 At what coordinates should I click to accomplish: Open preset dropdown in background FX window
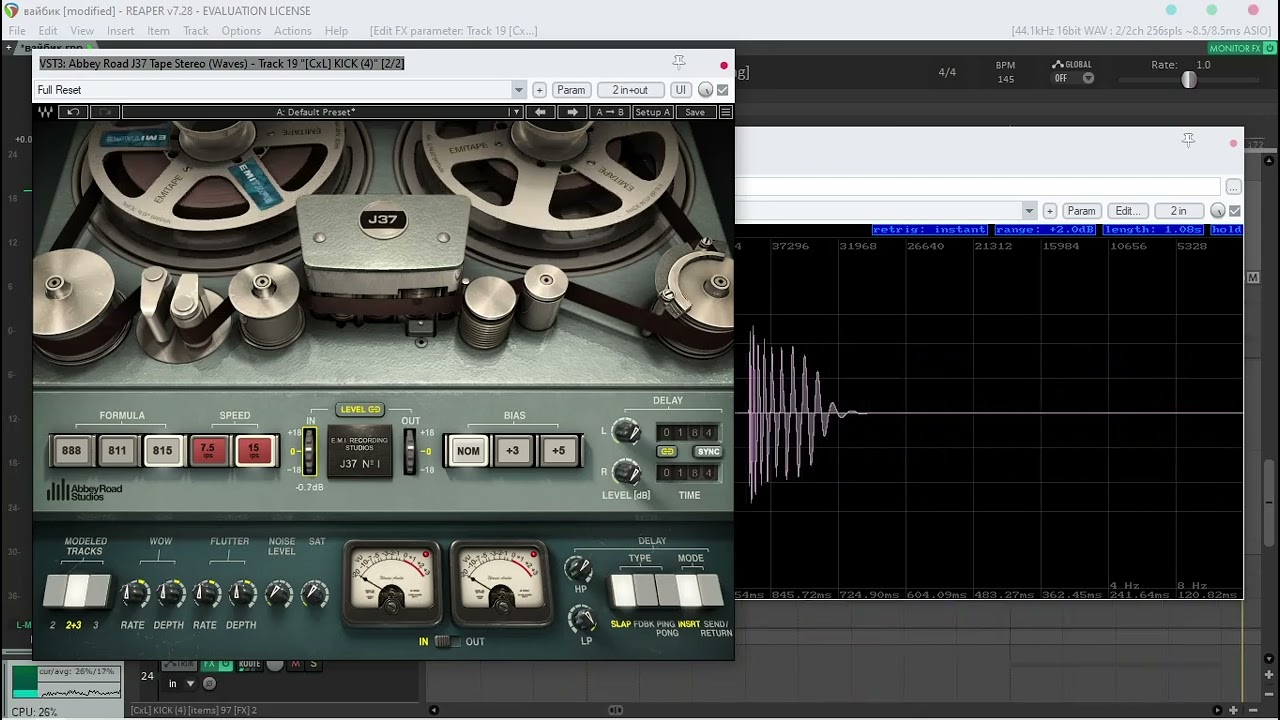[1028, 211]
